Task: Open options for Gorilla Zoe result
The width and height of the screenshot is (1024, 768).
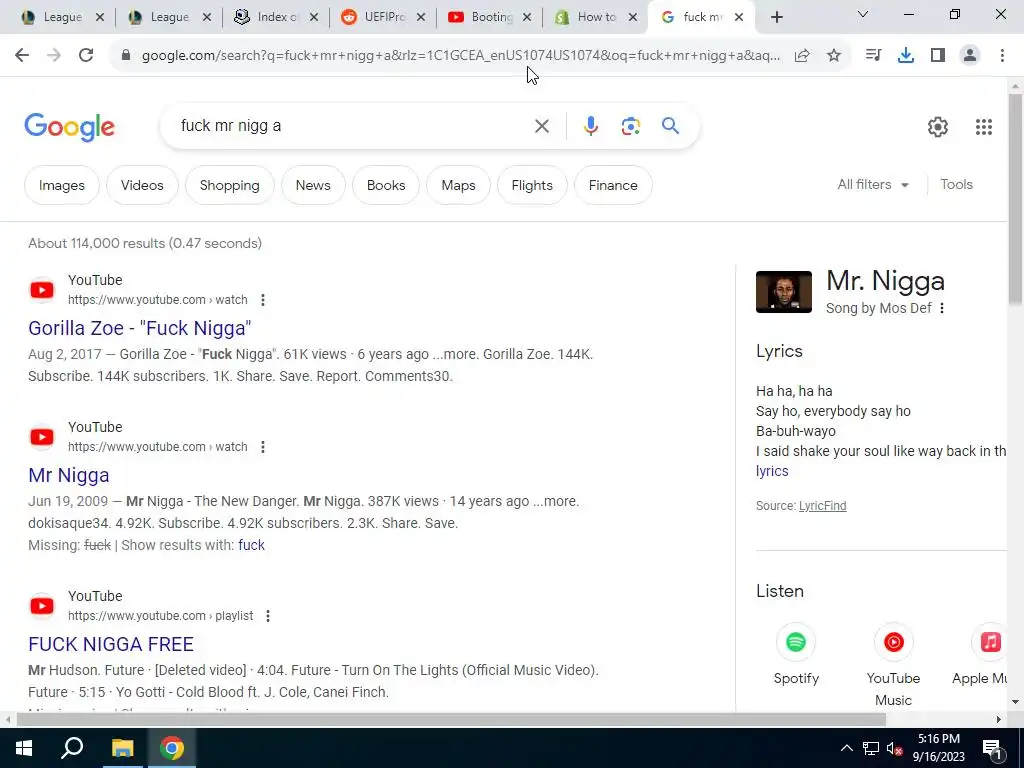Action: click(263, 300)
